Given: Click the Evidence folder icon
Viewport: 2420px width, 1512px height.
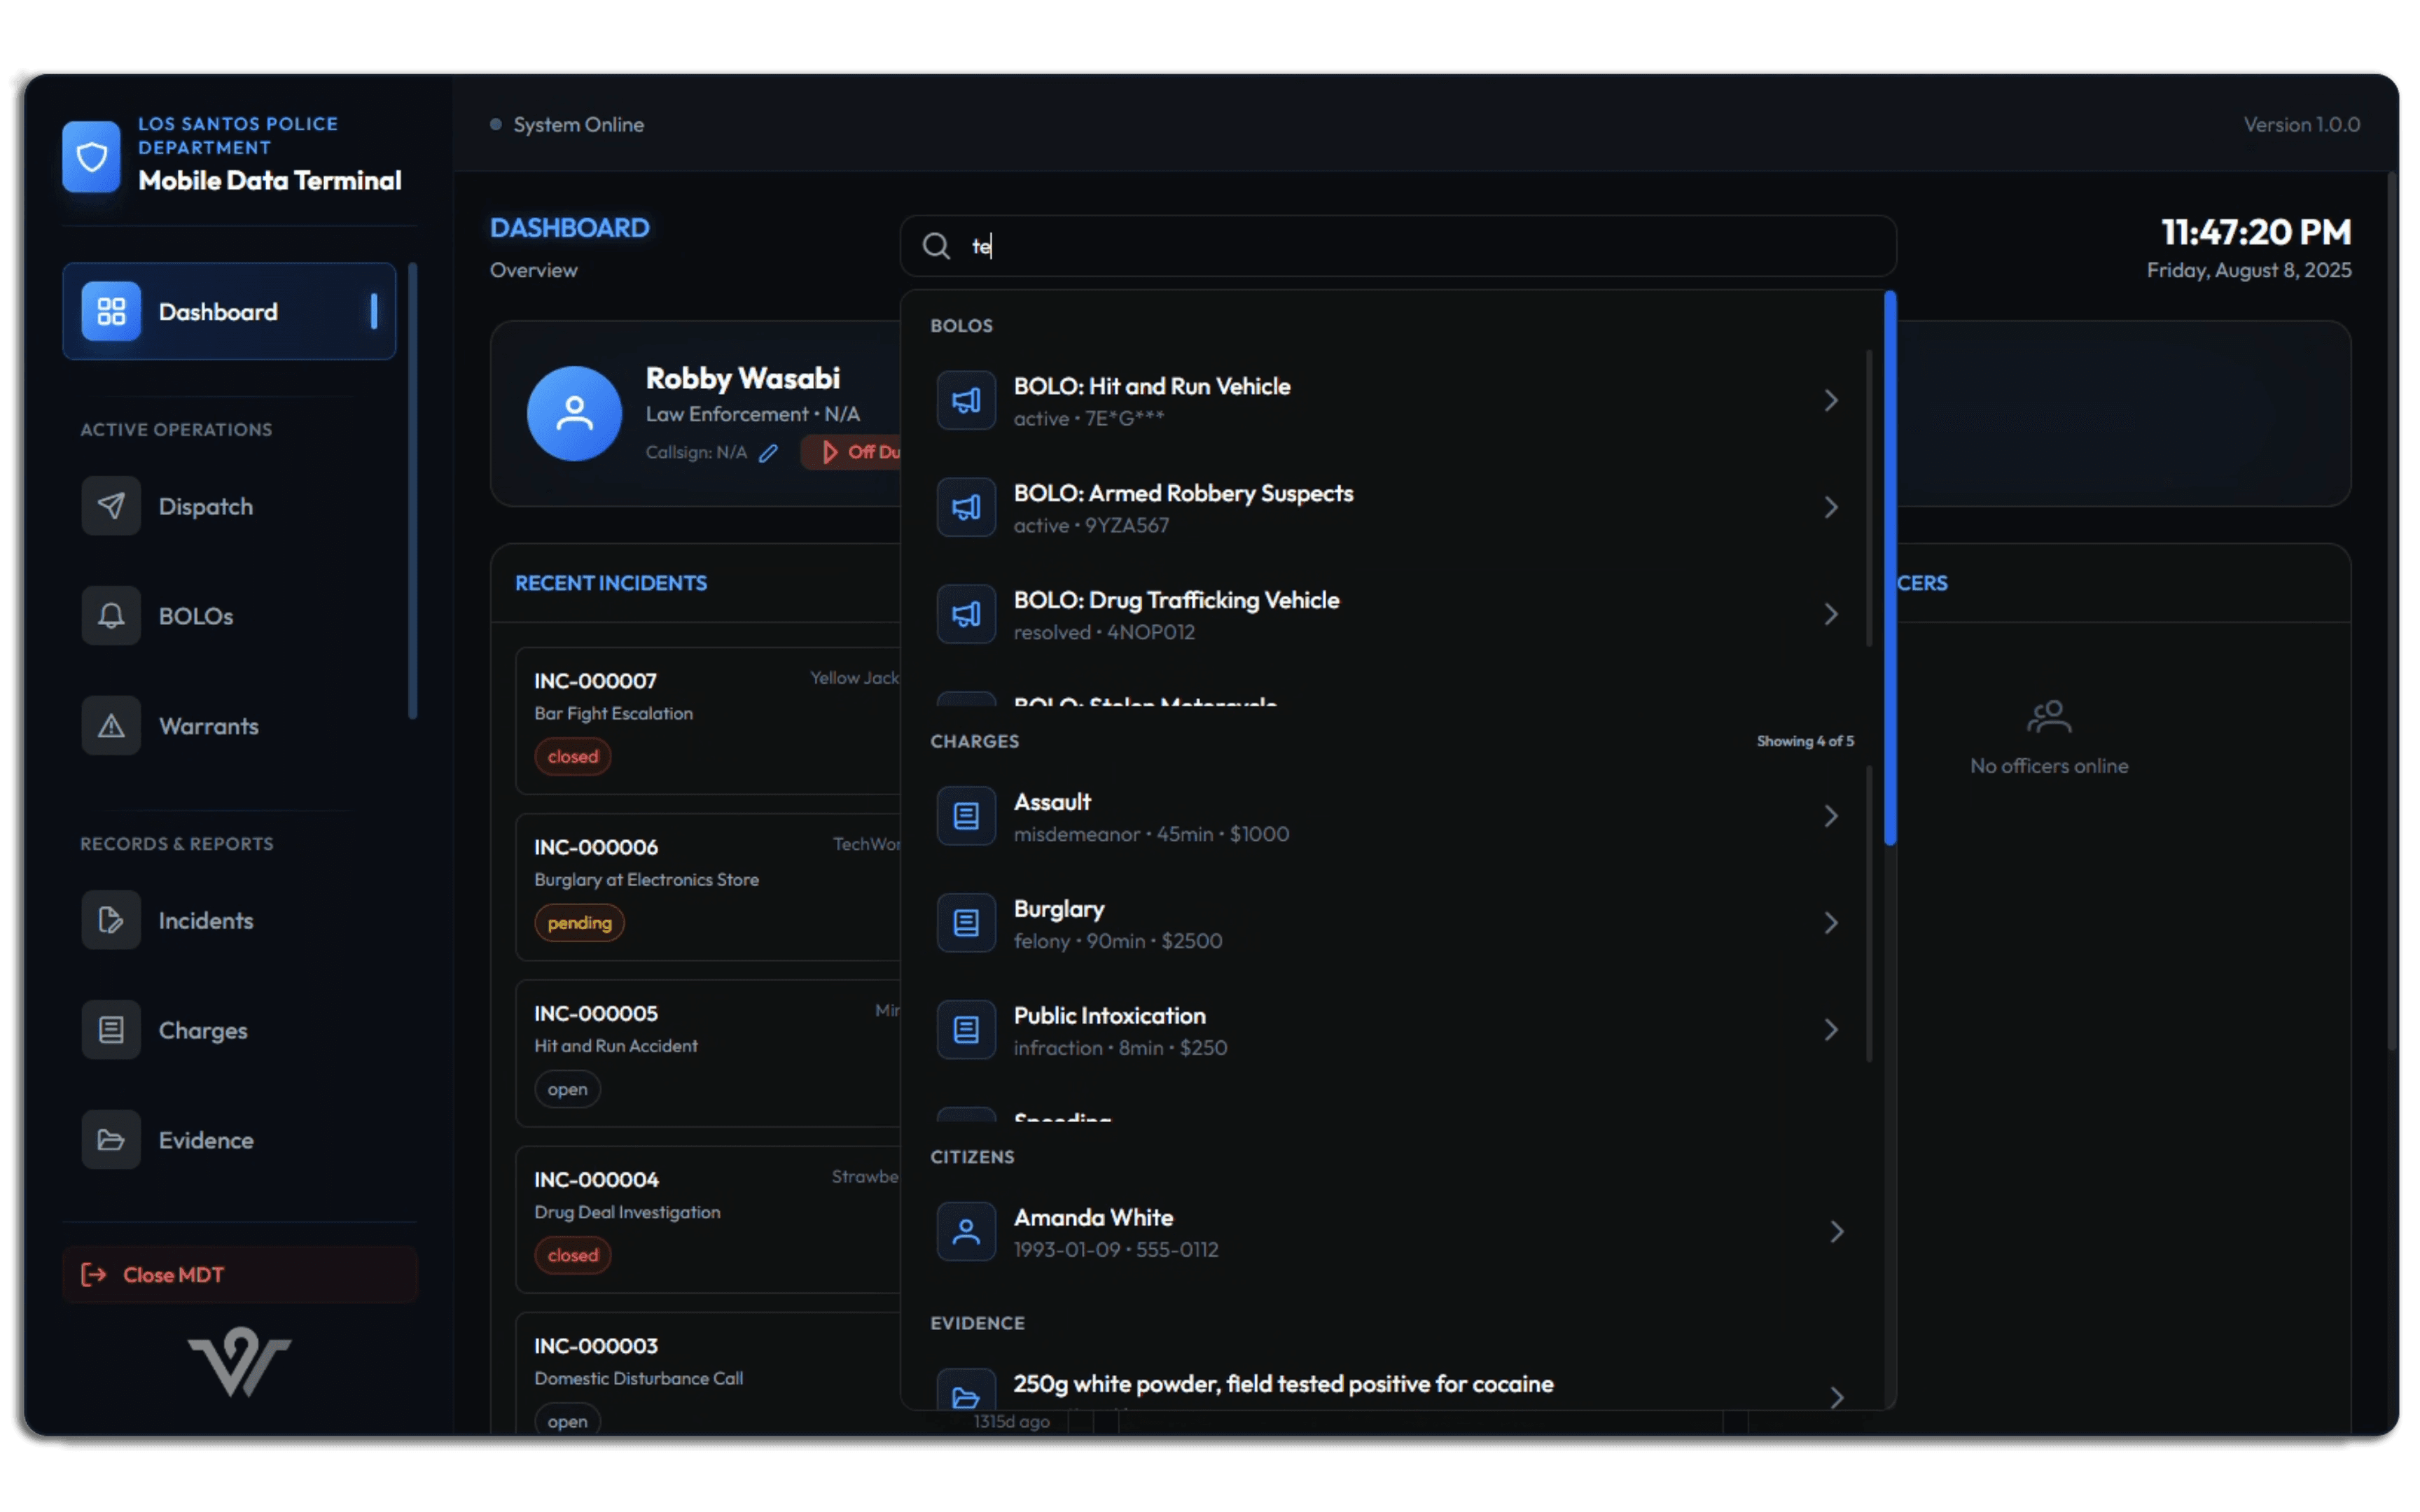Looking at the screenshot, I should [x=111, y=1140].
